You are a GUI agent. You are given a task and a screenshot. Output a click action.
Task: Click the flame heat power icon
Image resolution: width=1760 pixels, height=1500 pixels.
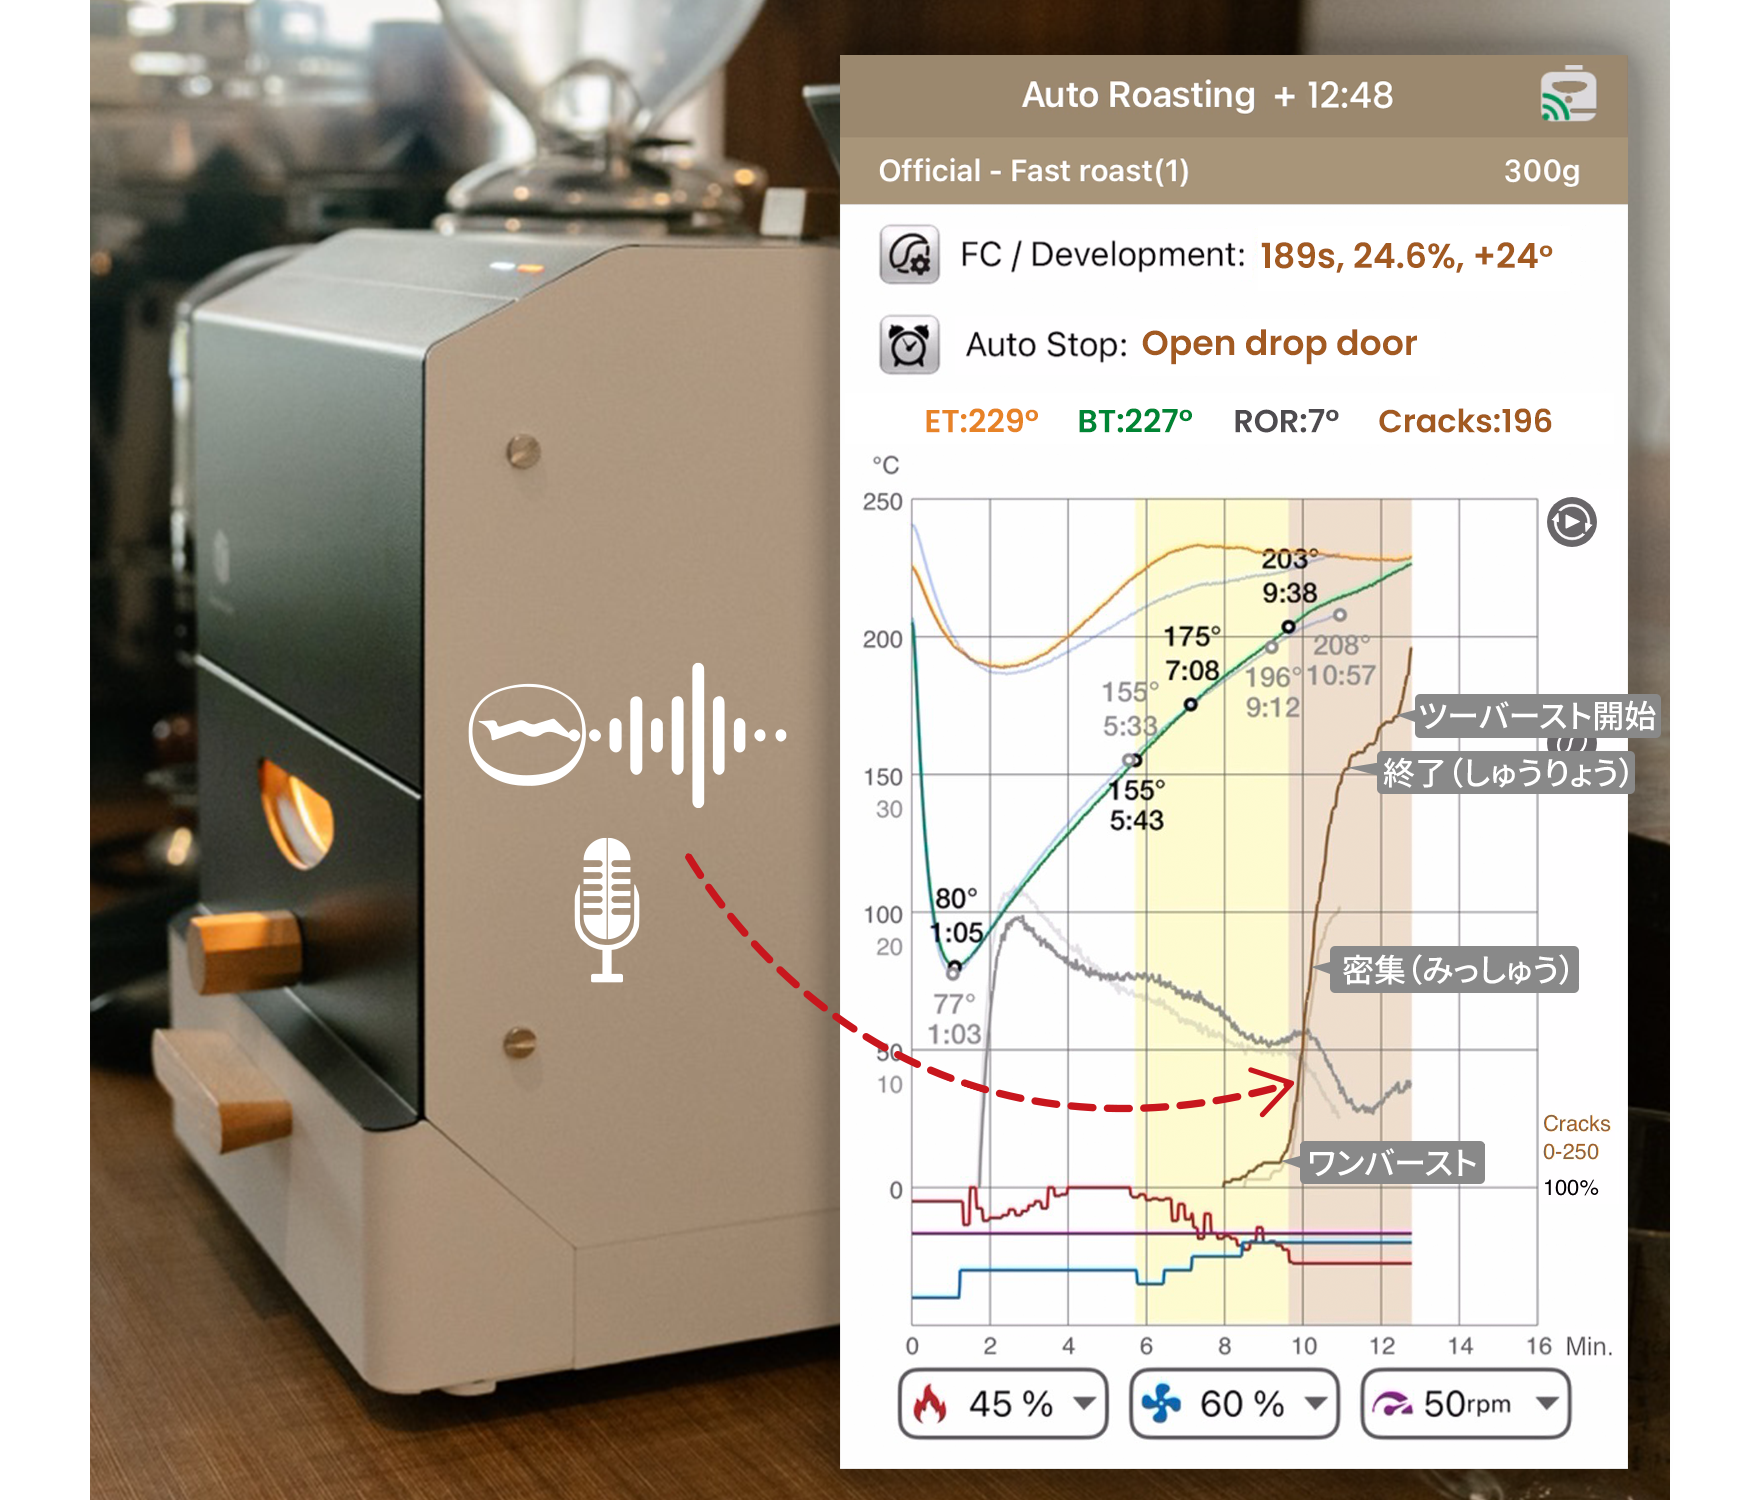tap(930, 1404)
